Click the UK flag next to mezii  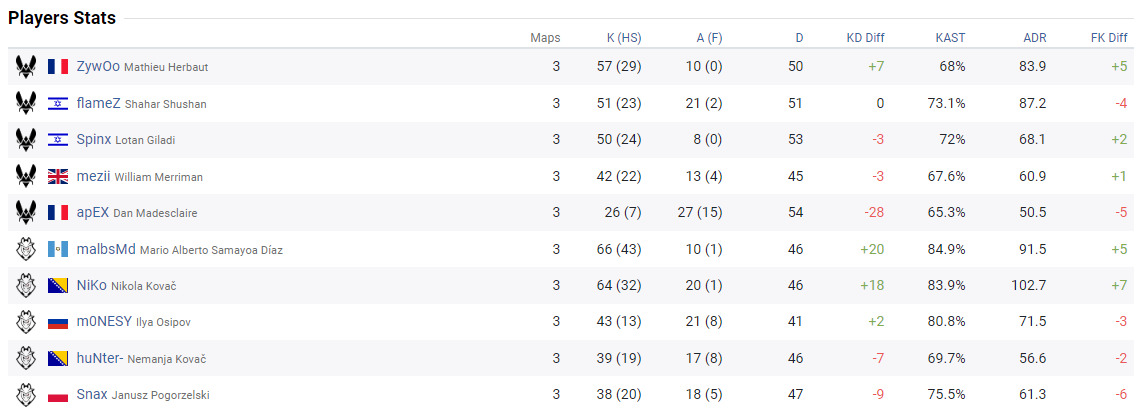[x=58, y=177]
